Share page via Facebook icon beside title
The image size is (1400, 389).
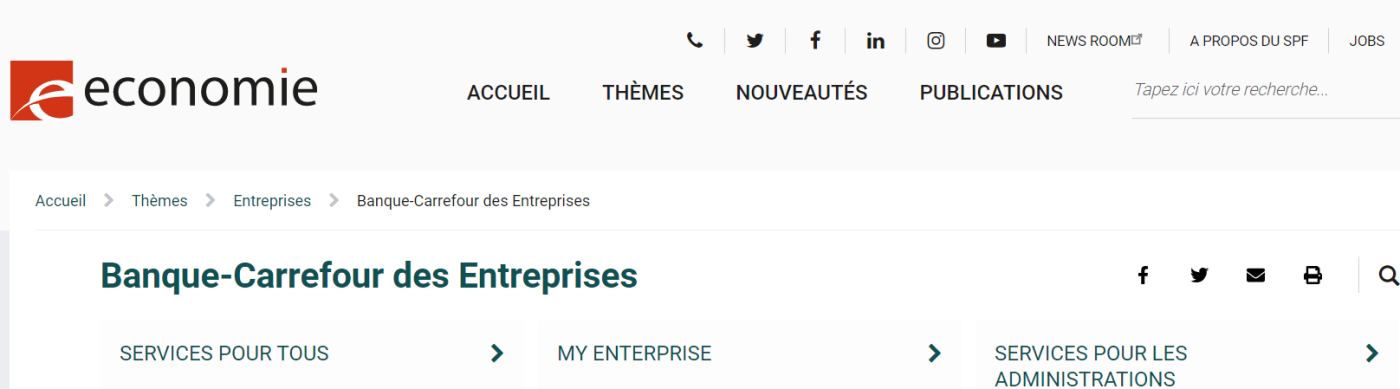pos(1143,275)
